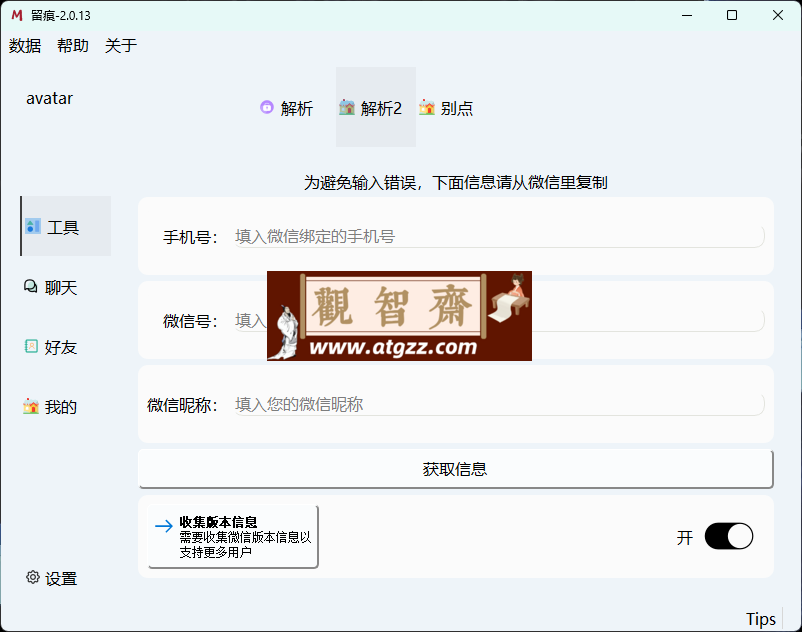Click the 聊天 chat bubble icon
This screenshot has height=632, width=802.
pyautogui.click(x=31, y=286)
